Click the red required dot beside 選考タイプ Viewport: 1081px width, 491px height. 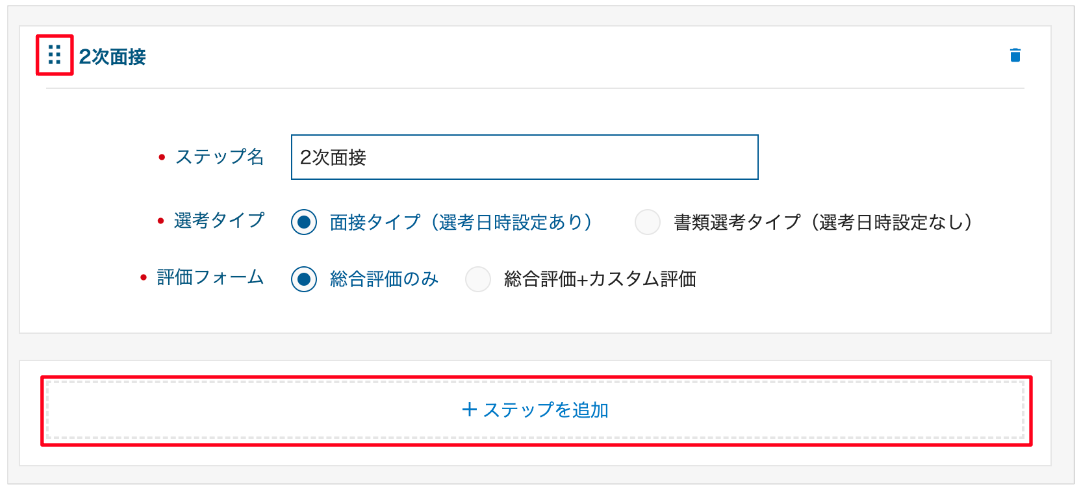click(x=161, y=221)
